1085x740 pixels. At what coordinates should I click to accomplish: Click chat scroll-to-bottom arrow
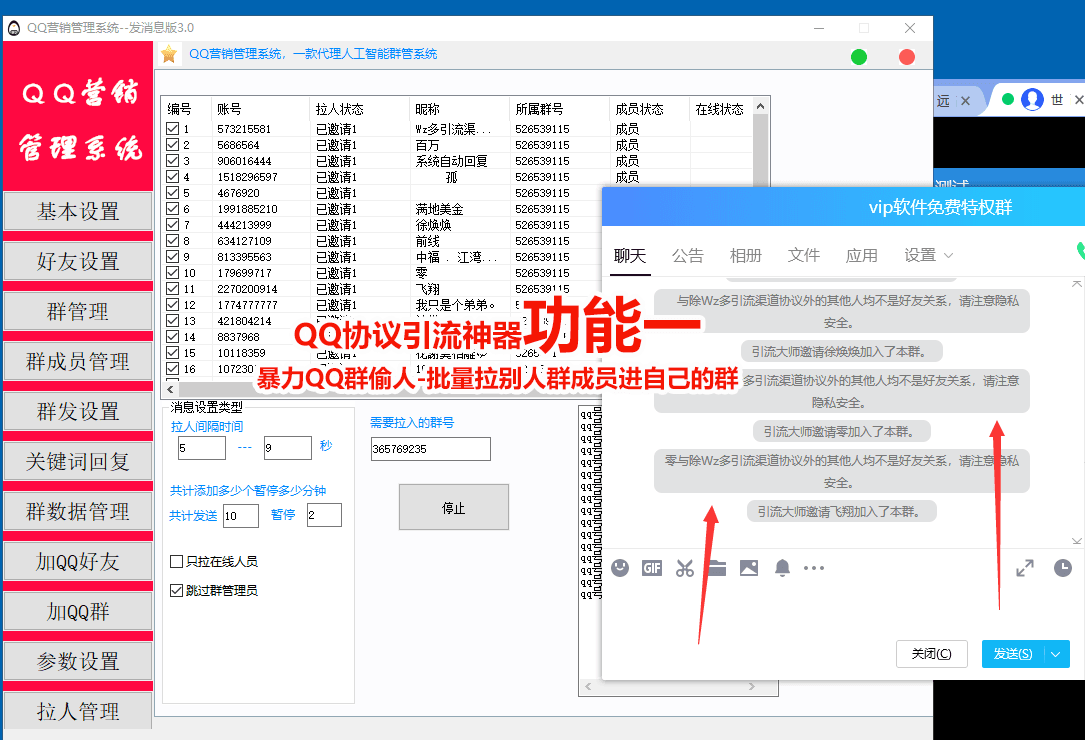pyautogui.click(x=1077, y=541)
